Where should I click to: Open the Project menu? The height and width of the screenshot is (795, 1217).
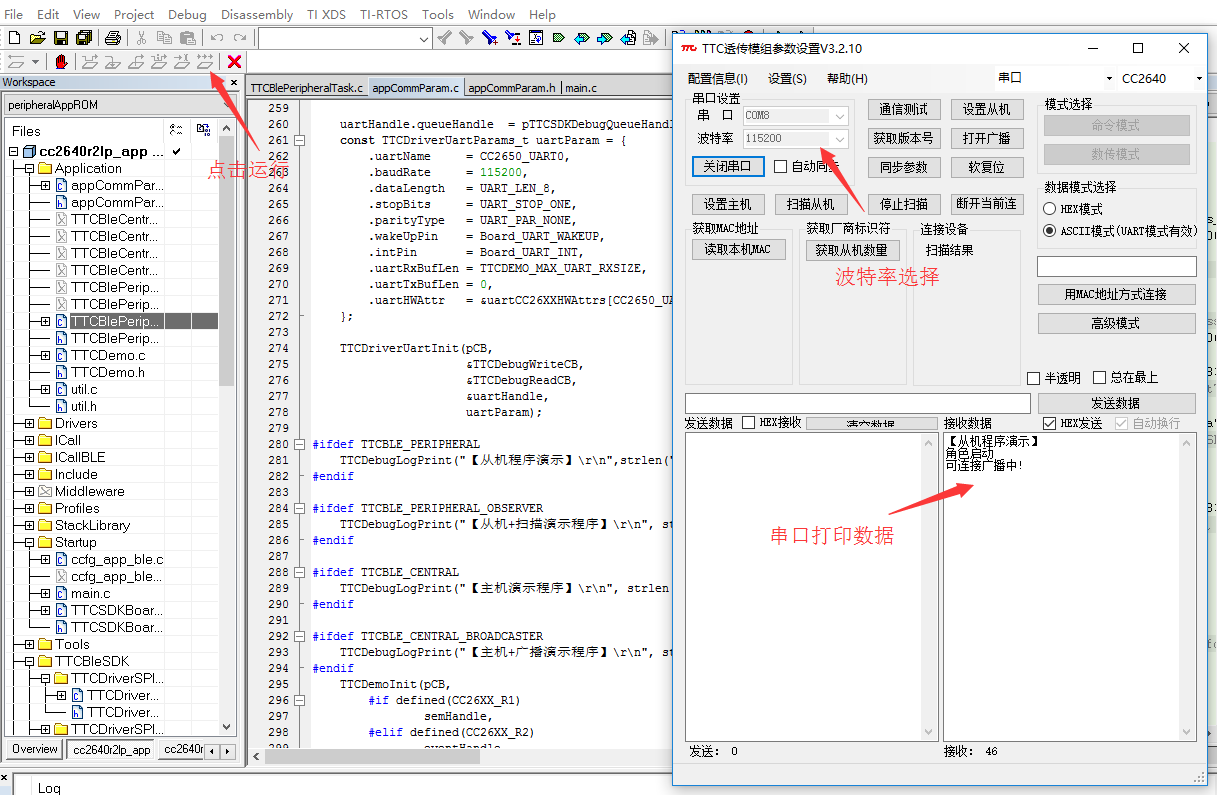click(x=134, y=14)
